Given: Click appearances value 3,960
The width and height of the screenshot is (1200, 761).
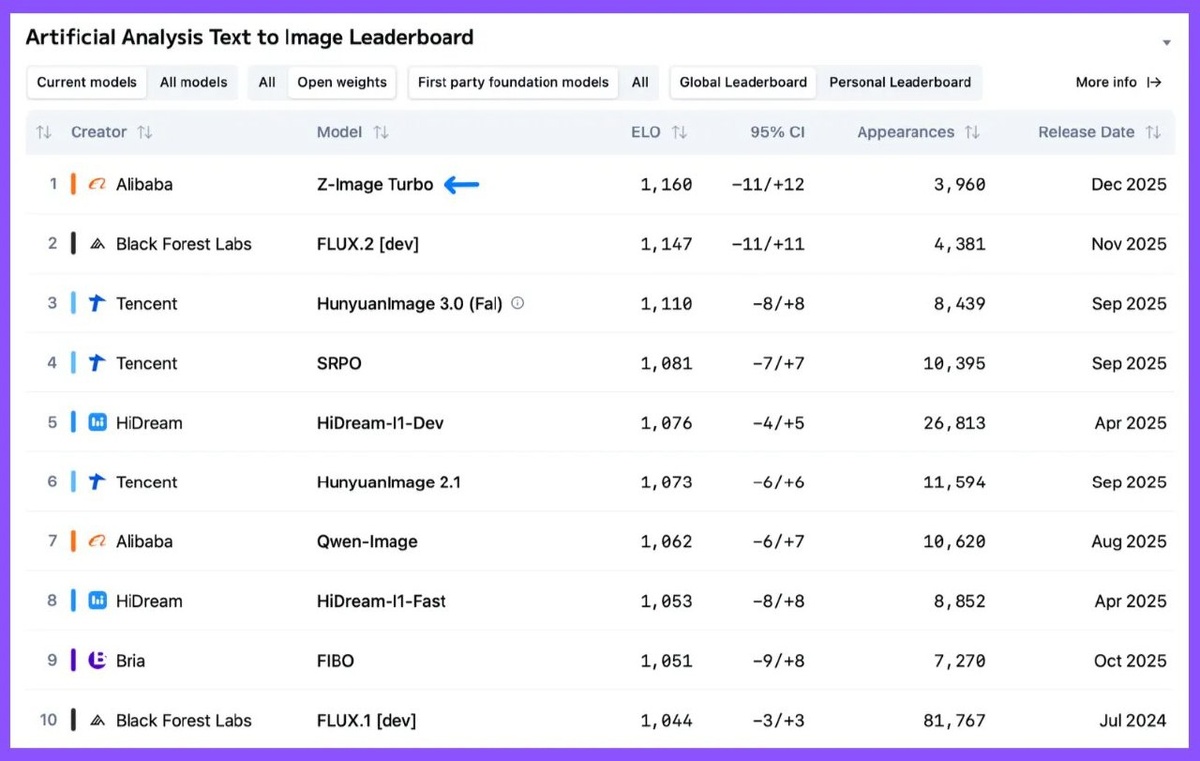Looking at the screenshot, I should 960,184.
